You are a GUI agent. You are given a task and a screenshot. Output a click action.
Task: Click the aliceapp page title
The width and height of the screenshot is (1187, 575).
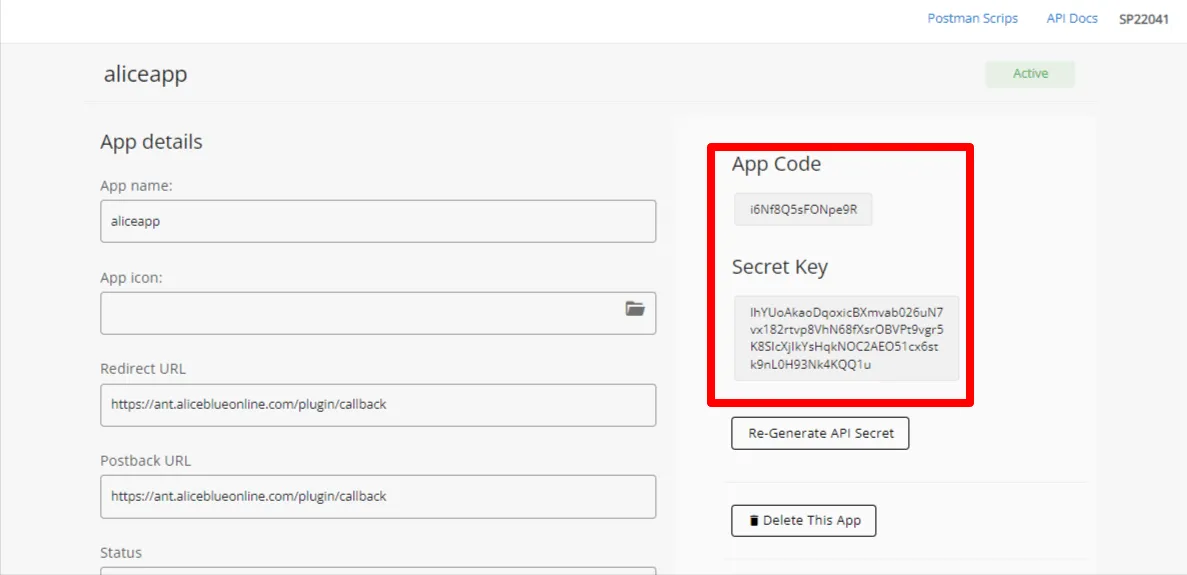coord(146,75)
